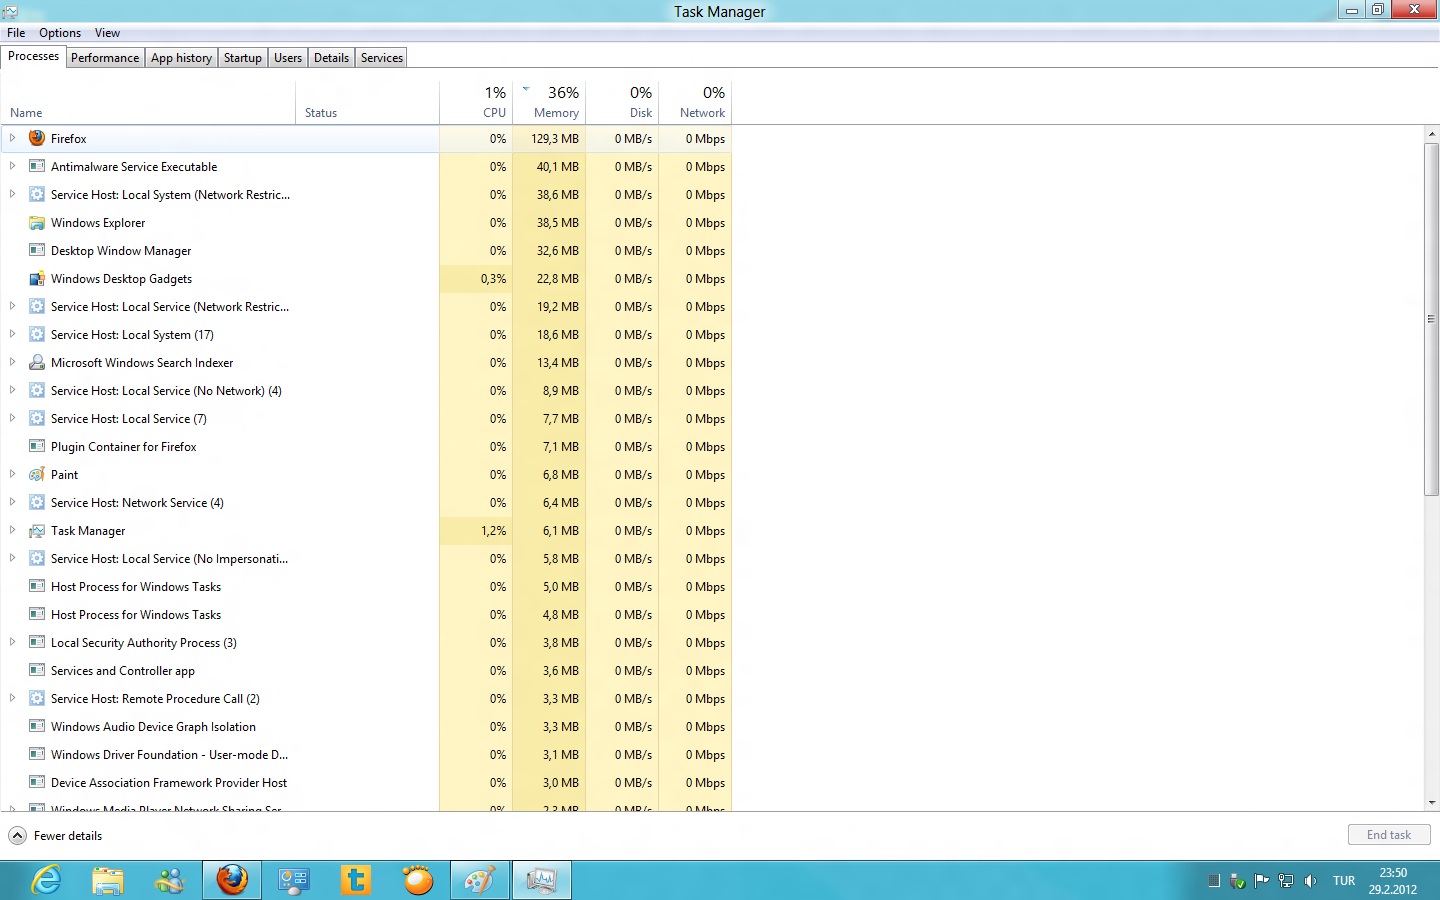The height and width of the screenshot is (900, 1440).
Task: Click the End task button
Action: point(1389,835)
